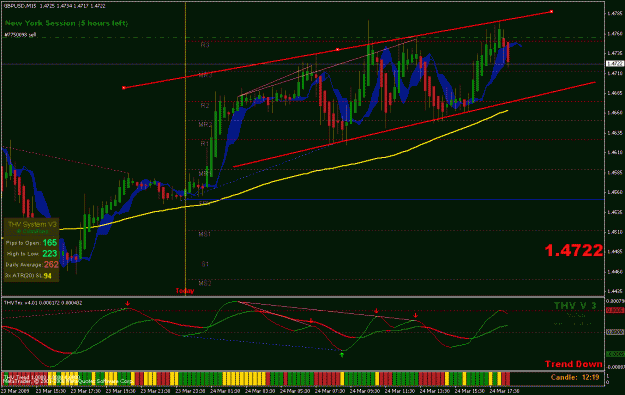
Task: Click the Candle 12:19 countdown timer
Action: click(x=575, y=377)
